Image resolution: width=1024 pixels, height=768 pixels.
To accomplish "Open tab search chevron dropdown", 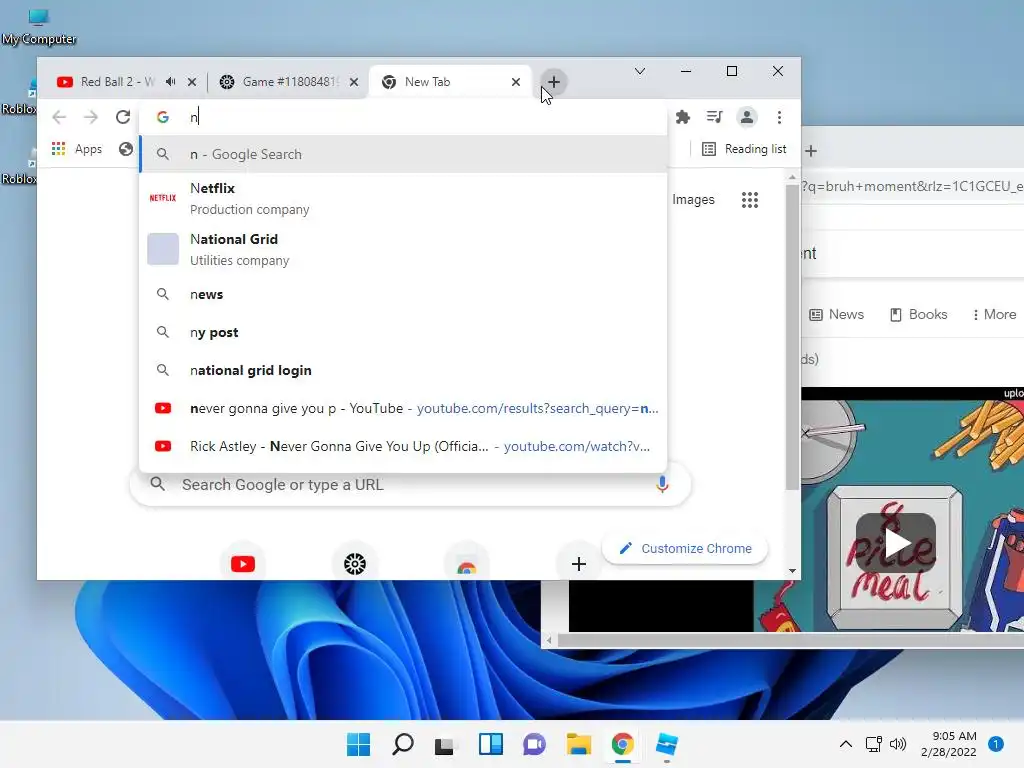I will click(x=640, y=71).
